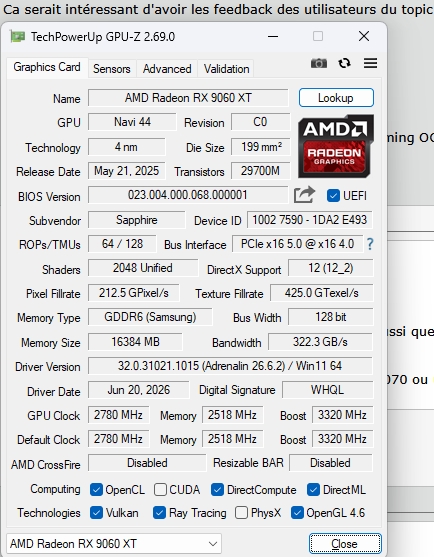Toggle the Ray Tracing checkbox

(x=159, y=513)
